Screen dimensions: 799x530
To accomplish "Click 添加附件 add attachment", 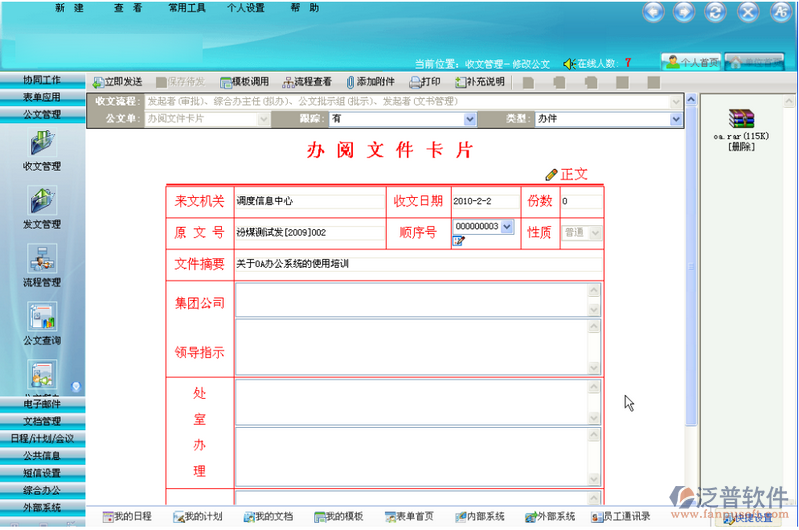I will [x=370, y=82].
